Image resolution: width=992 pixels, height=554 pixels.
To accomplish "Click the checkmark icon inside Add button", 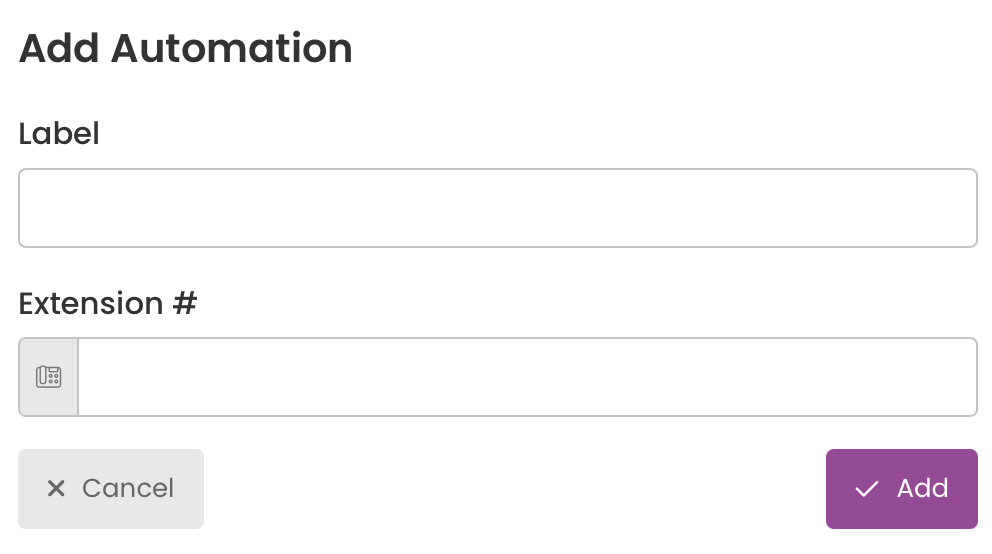I will [867, 489].
